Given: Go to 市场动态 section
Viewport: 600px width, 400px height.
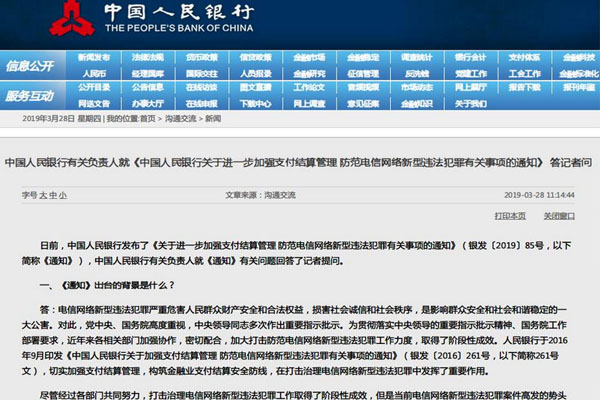Looking at the screenshot, I should 417,87.
